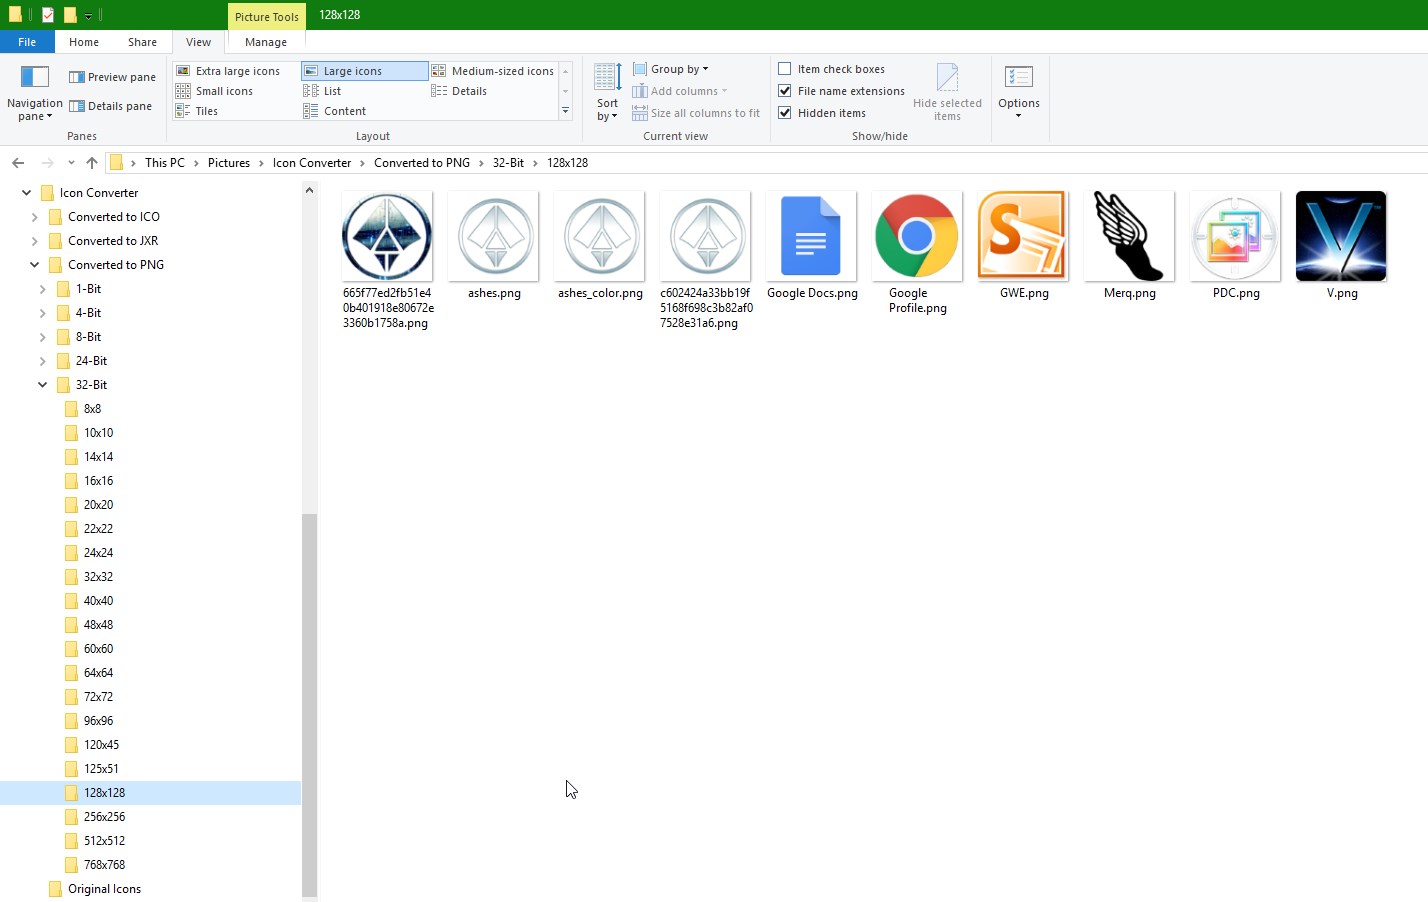Open folder Options
The image size is (1428, 902).
point(1019,90)
